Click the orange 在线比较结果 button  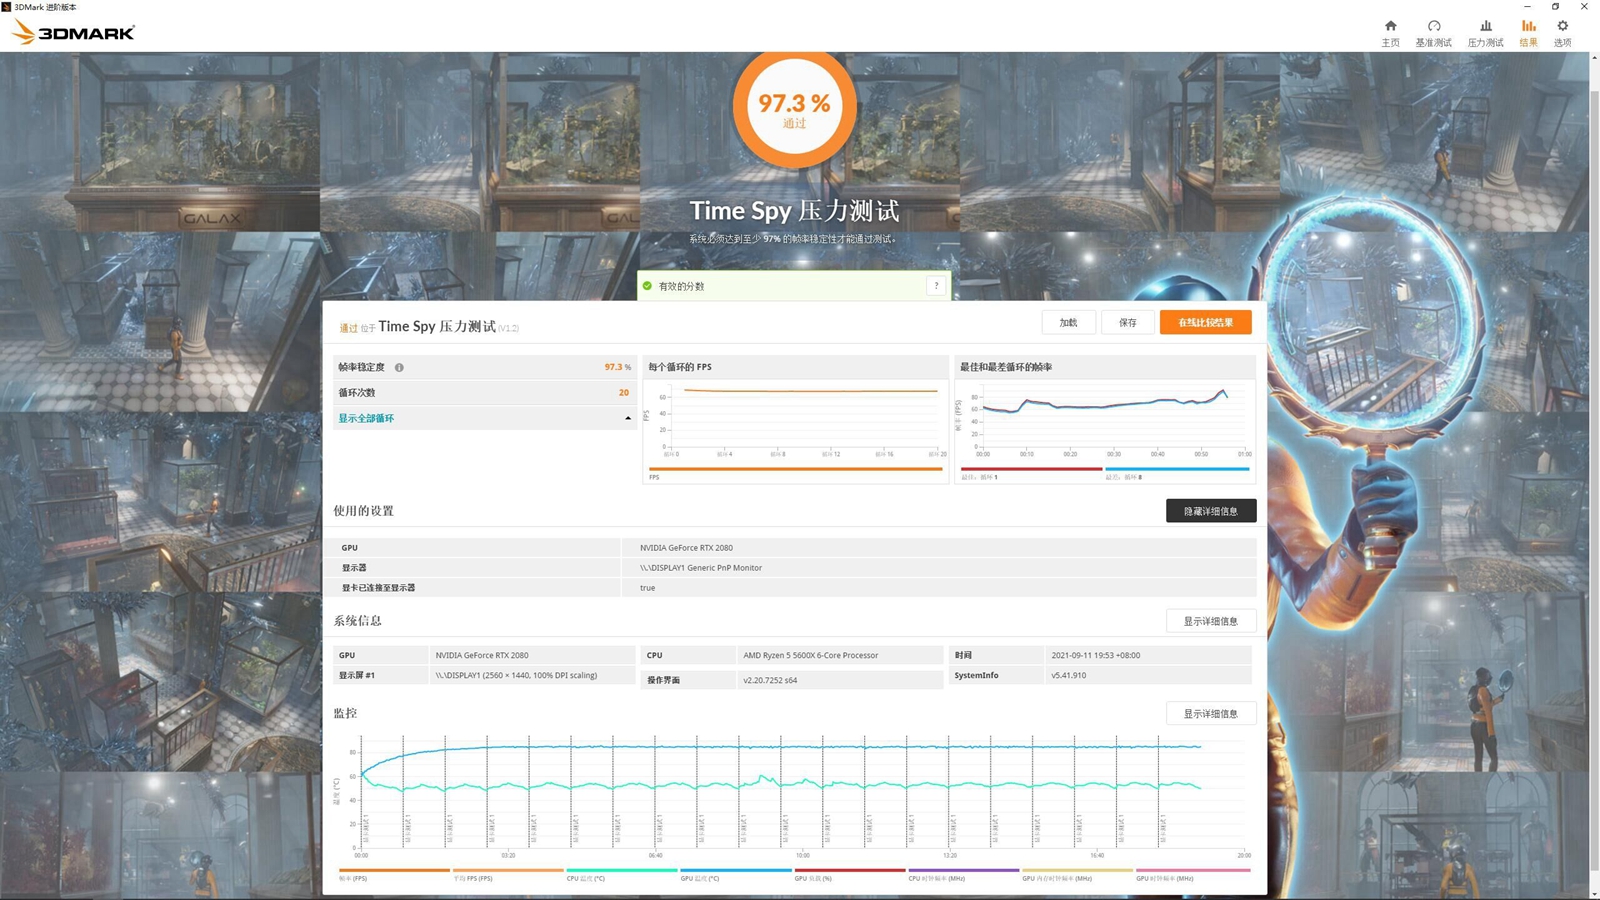coord(1205,323)
